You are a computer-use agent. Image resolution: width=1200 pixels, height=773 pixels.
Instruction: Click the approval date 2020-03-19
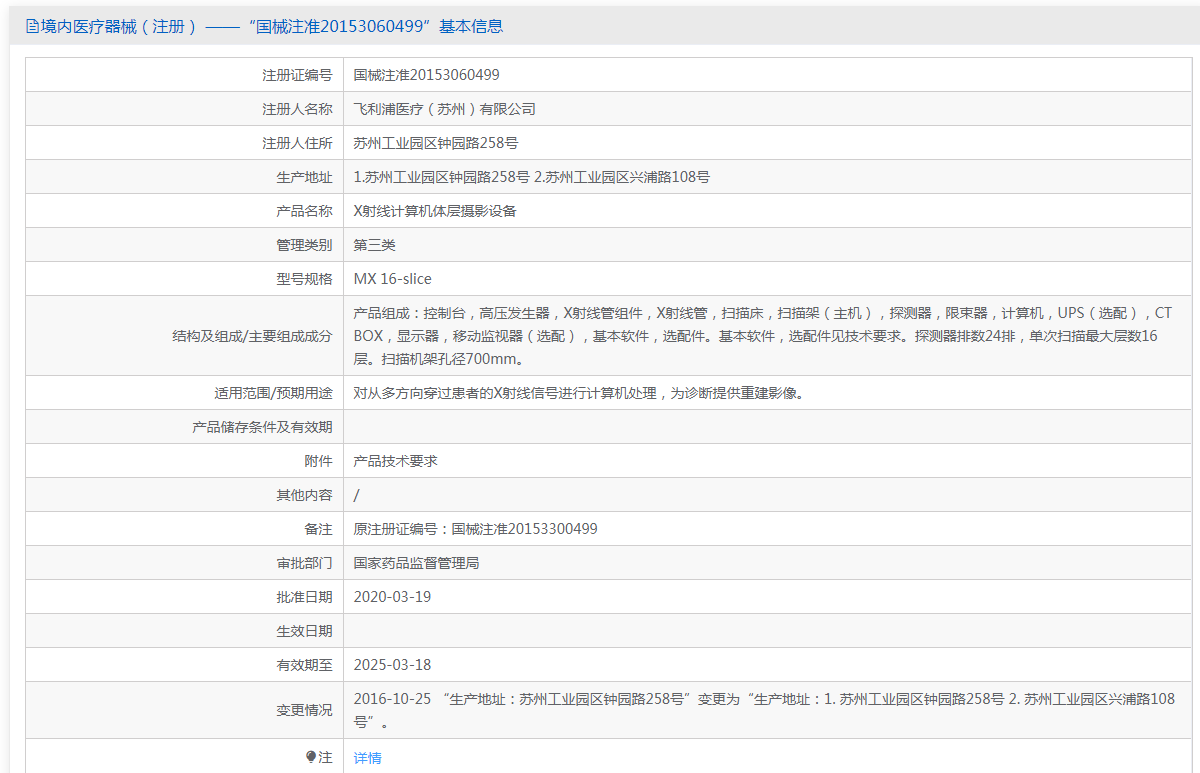pyautogui.click(x=393, y=597)
